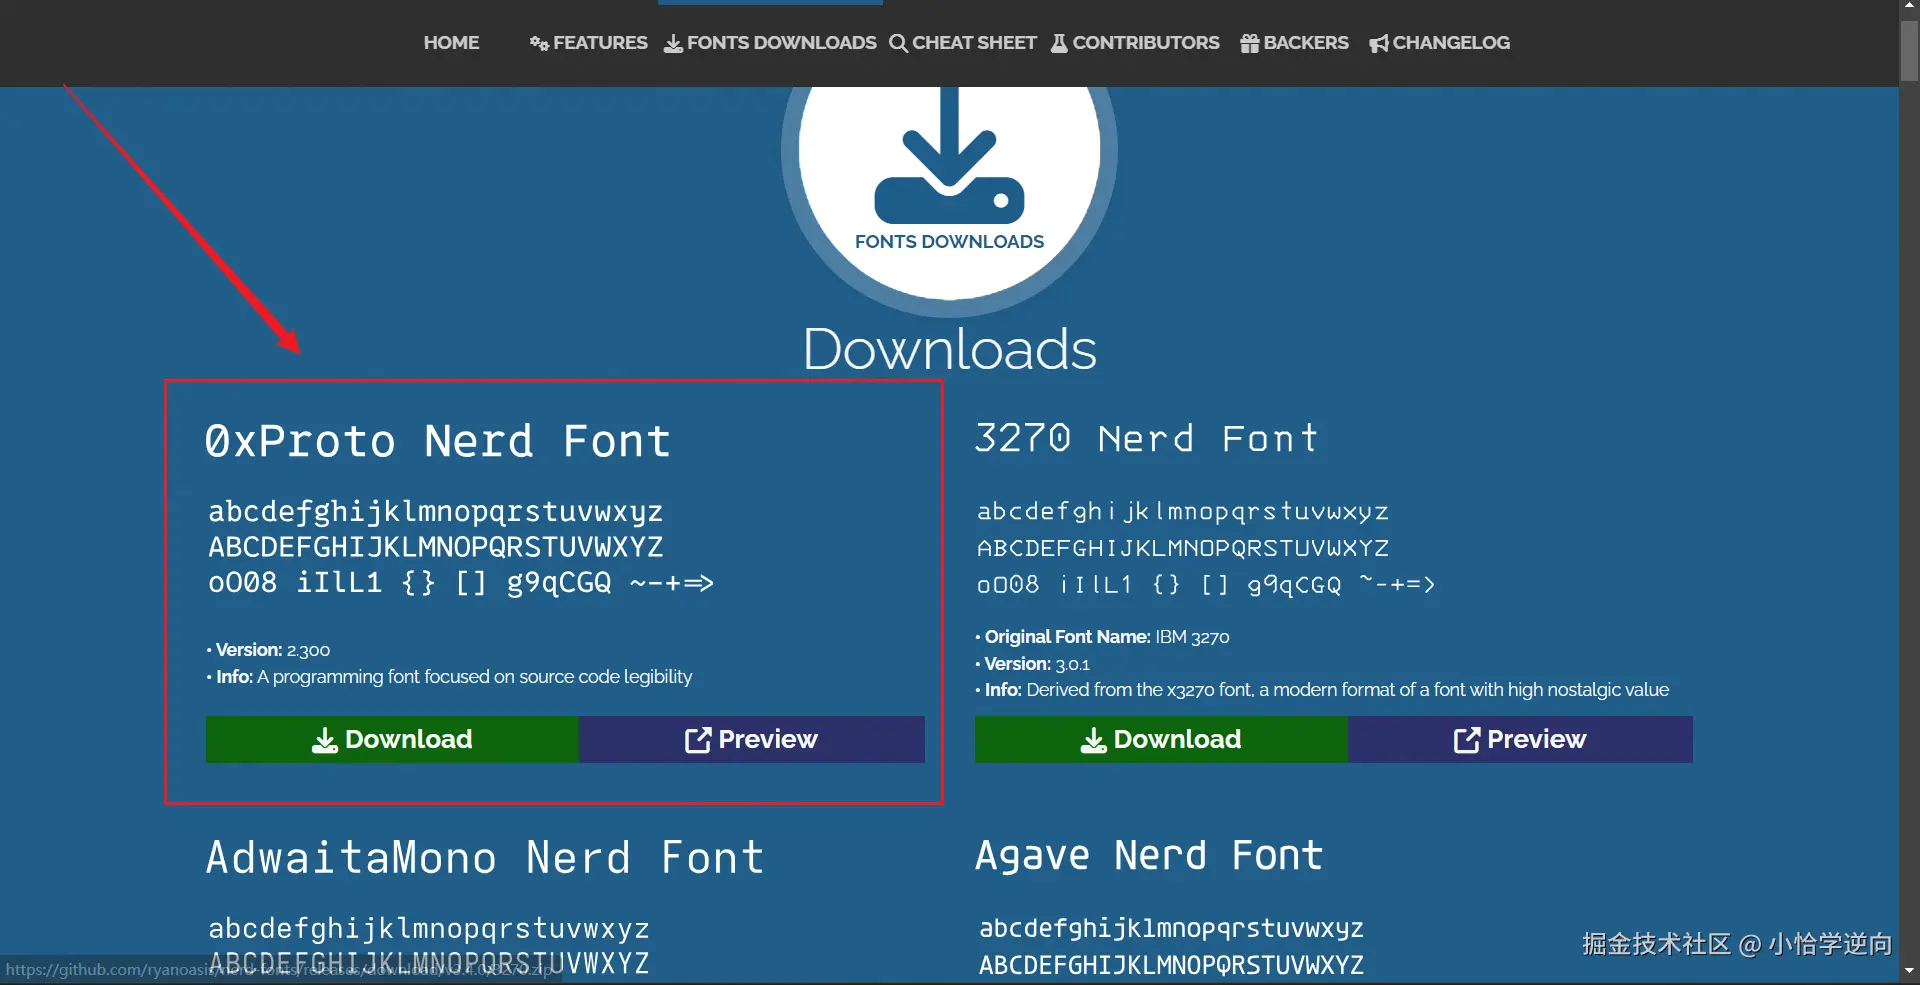
Task: Click the AdwaitaMono Nerd Font heading
Action: click(485, 858)
